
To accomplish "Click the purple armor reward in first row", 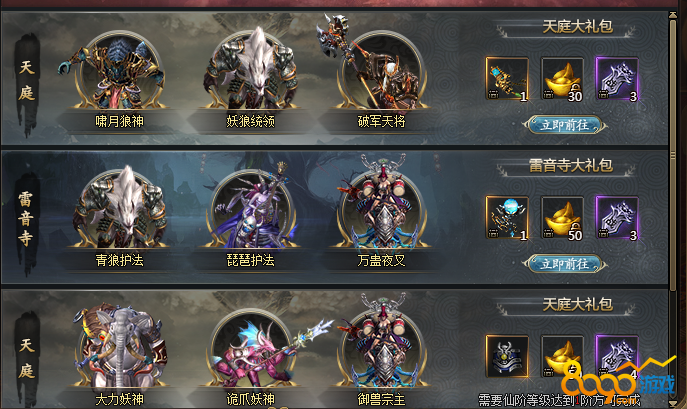I will (x=617, y=79).
